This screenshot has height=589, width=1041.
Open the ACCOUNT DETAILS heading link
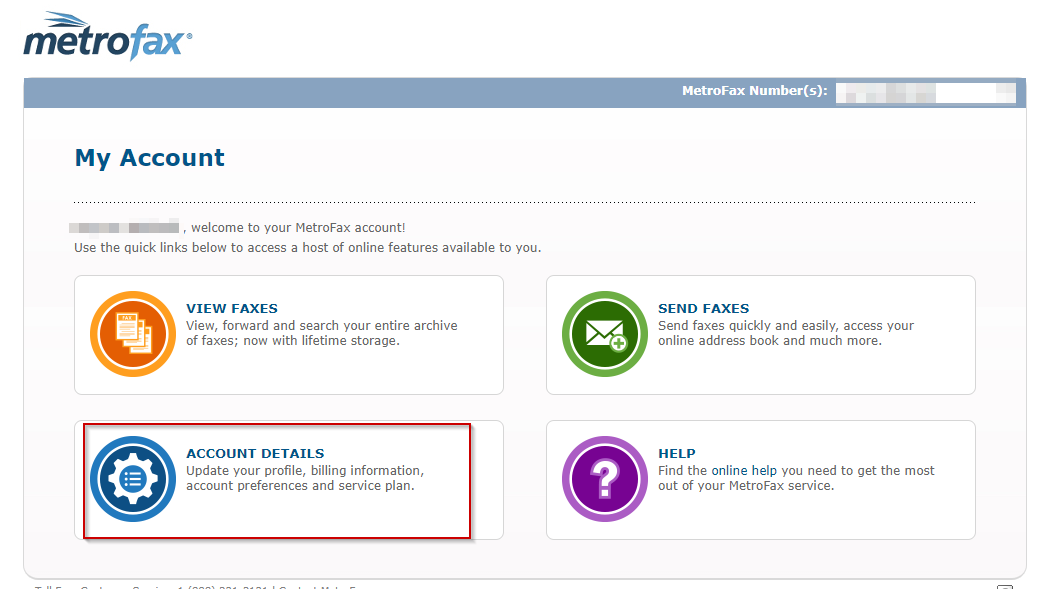coord(255,453)
